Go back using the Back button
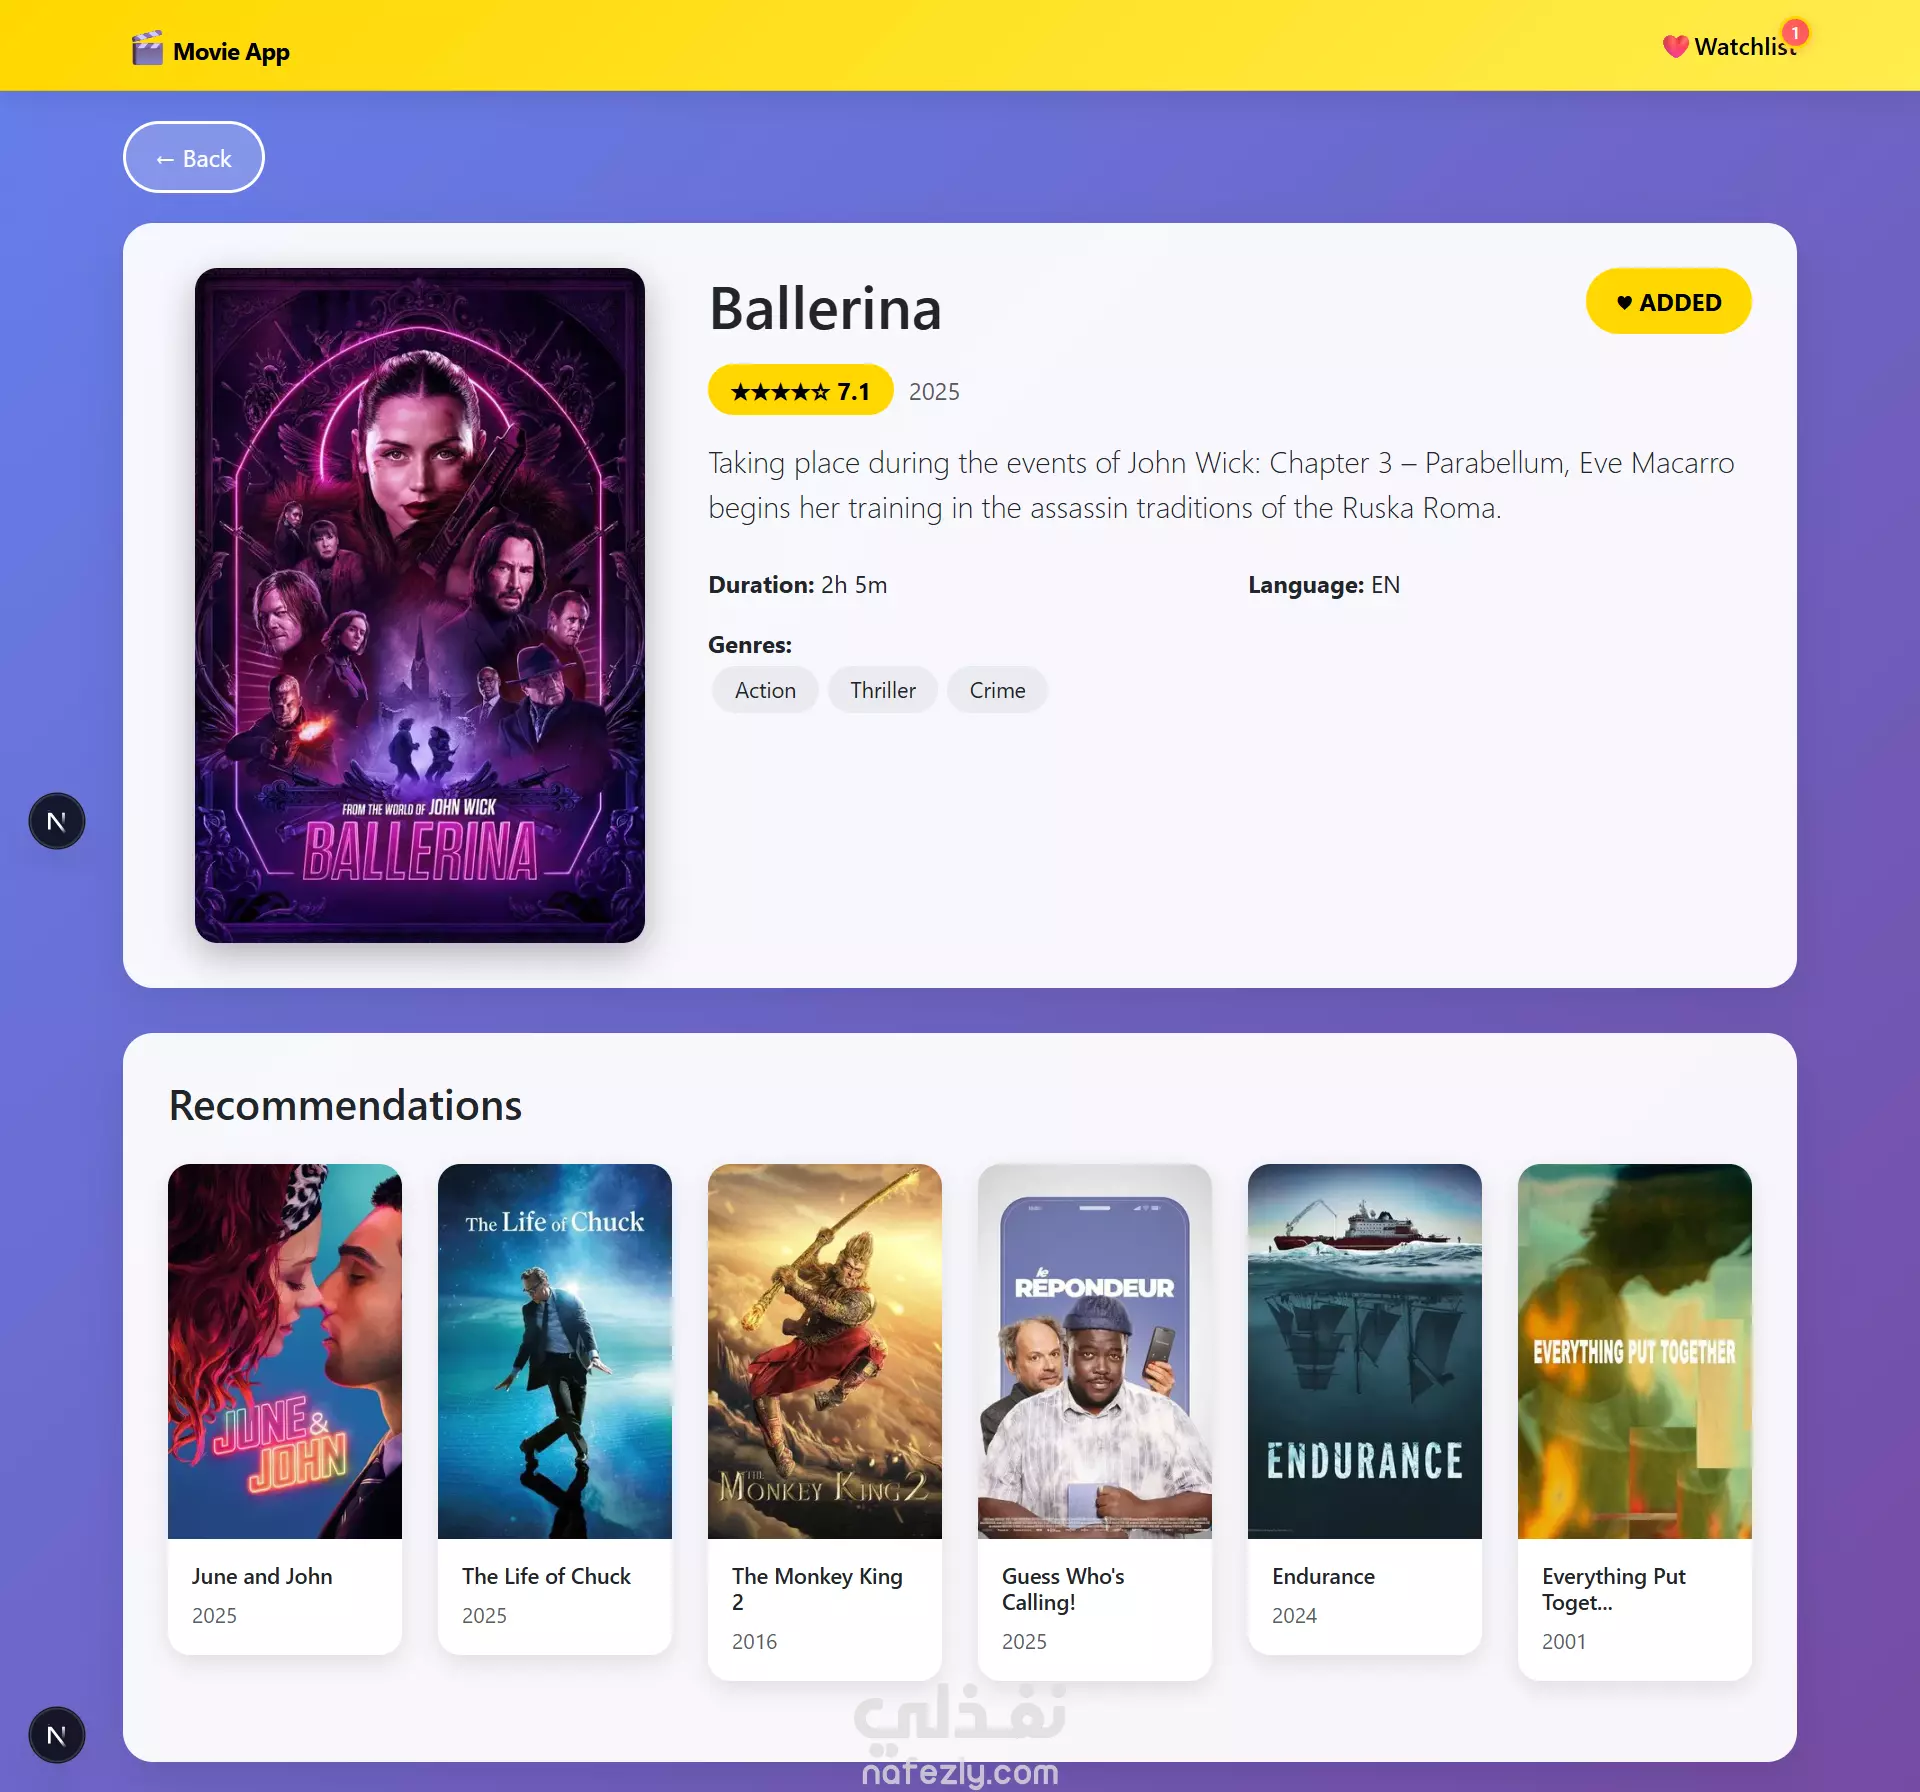Viewport: 1920px width, 1792px height. coord(194,157)
